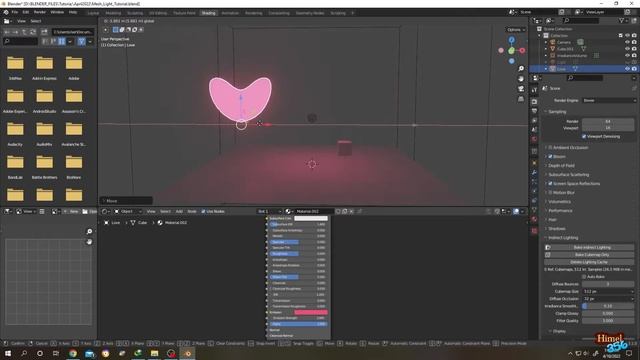Switch perspective/orthographic grid gizmo
The height and width of the screenshot is (360, 640).
click(x=521, y=99)
